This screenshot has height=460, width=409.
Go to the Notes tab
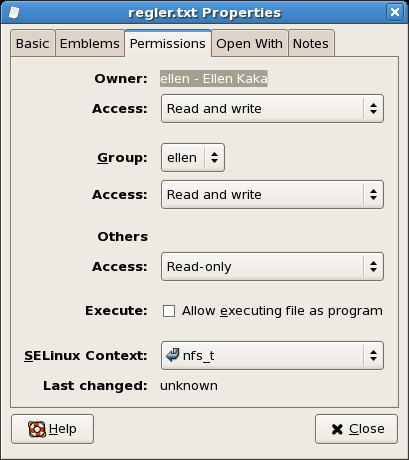pos(311,43)
